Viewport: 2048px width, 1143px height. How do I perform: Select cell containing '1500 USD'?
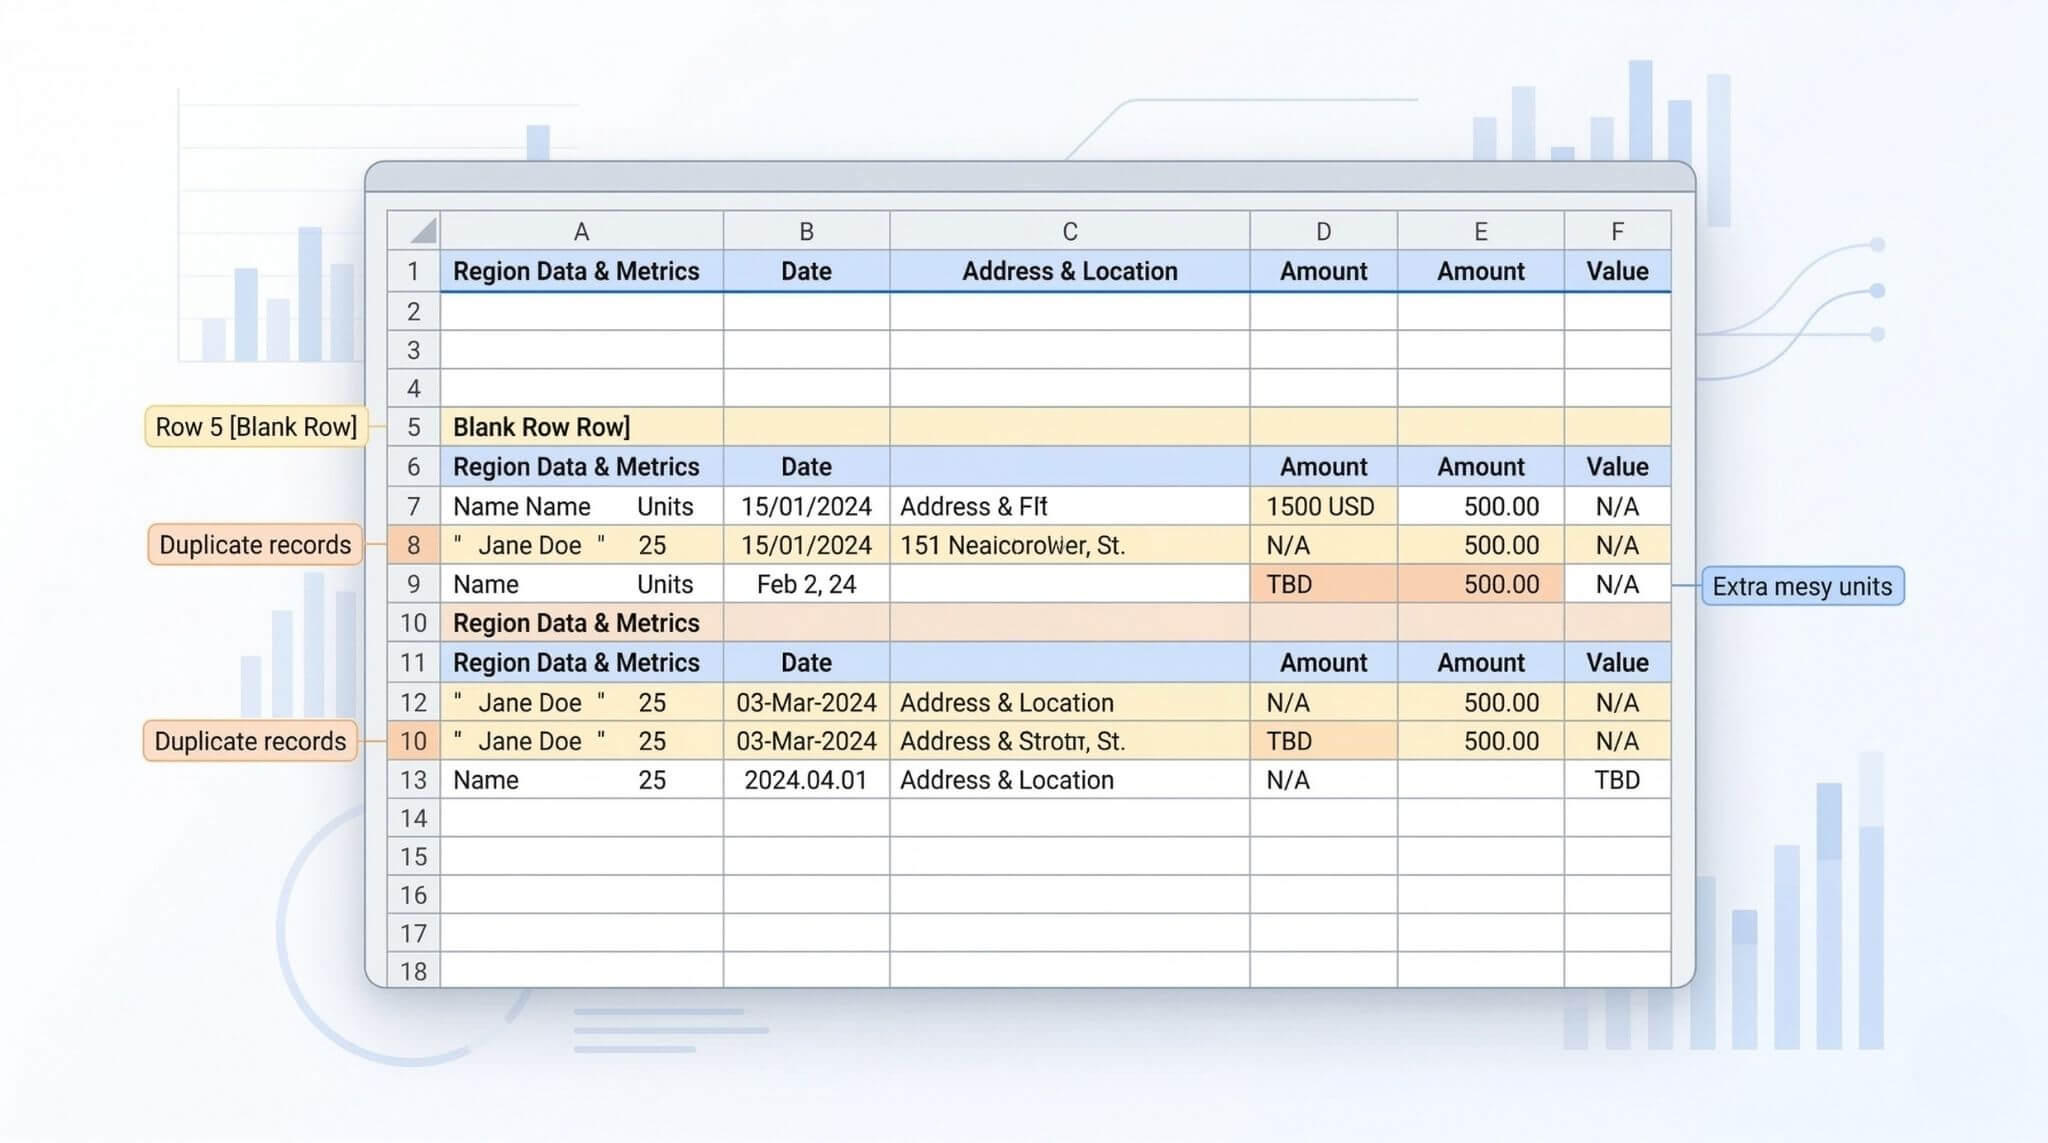pyautogui.click(x=1322, y=506)
